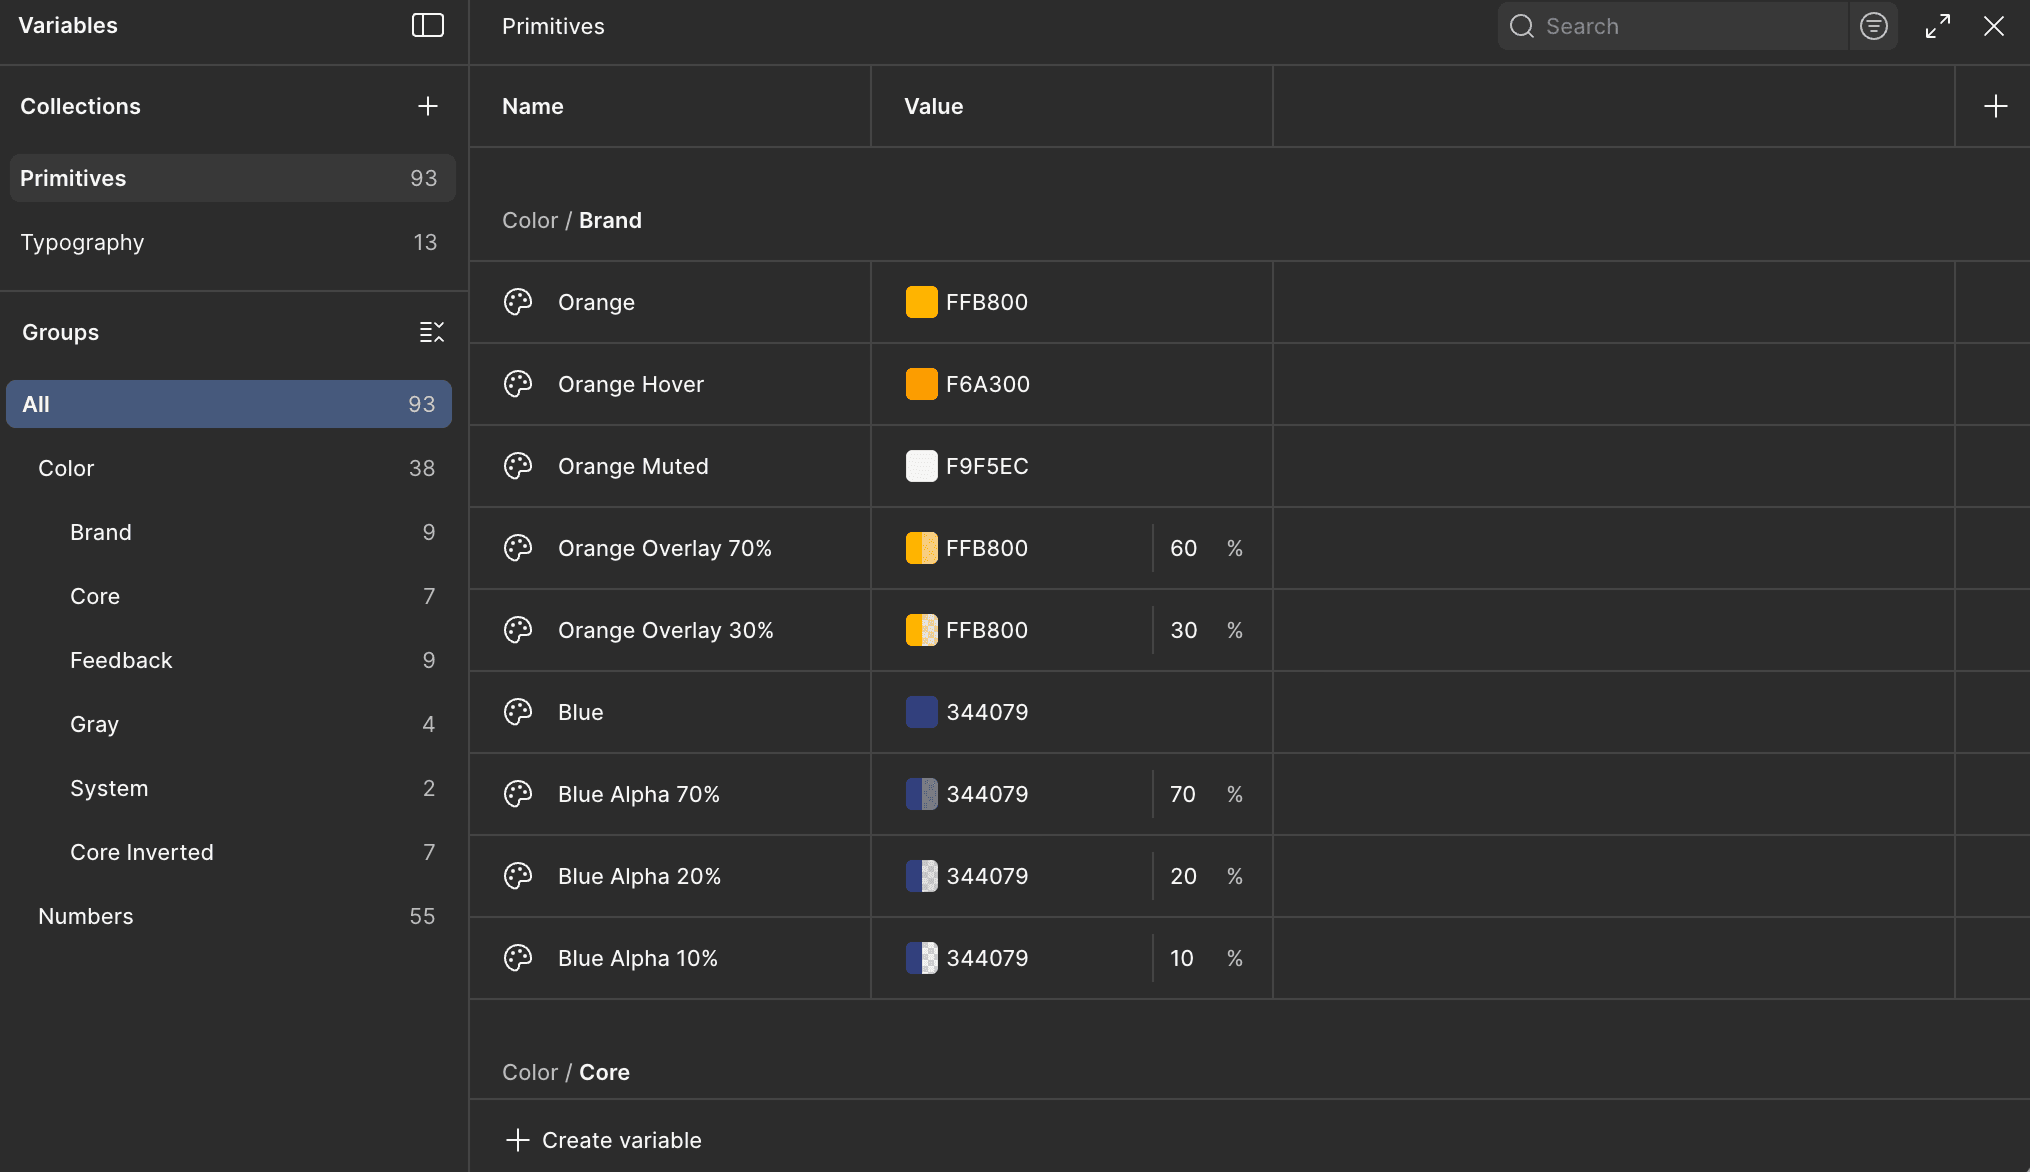Collapse all groups icon

(431, 332)
